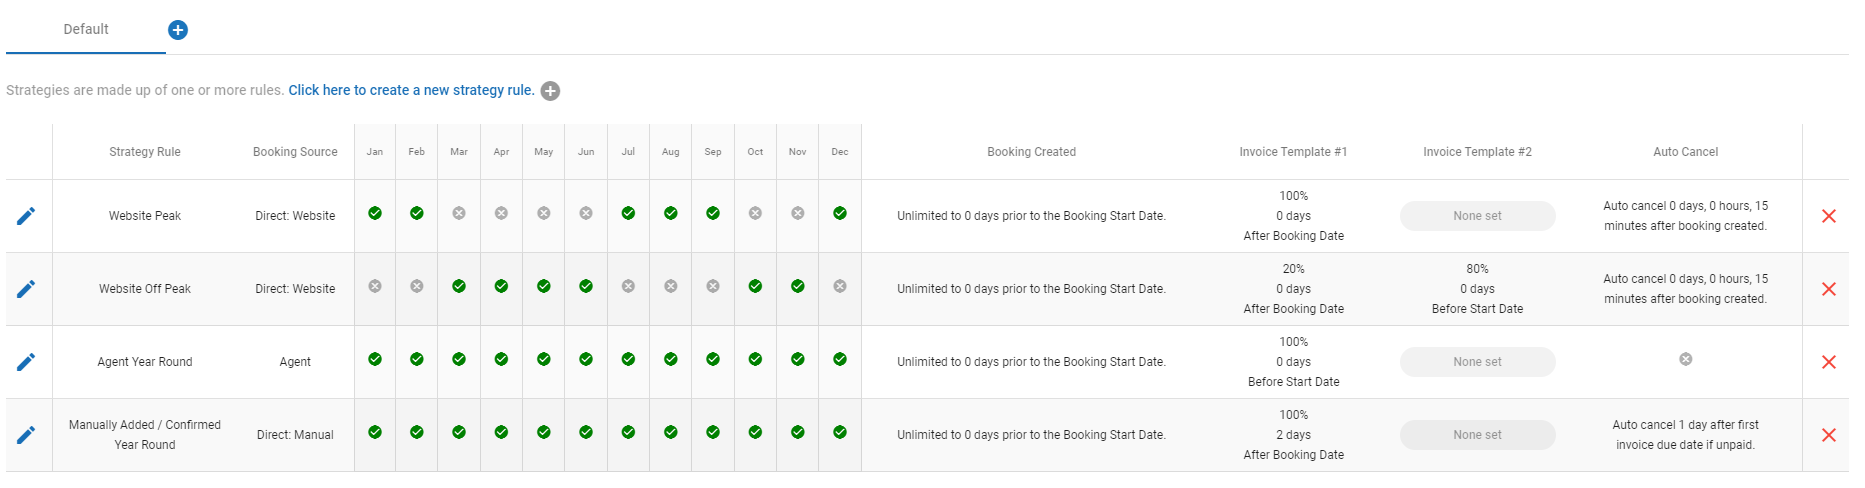Choose Invoice Template #2 for Manually Added rule

(1477, 435)
